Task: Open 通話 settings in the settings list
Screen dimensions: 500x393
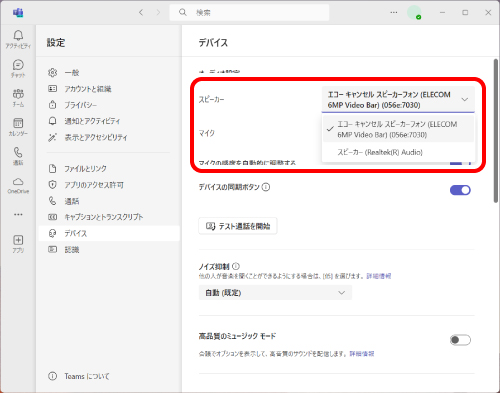Action: coord(109,201)
